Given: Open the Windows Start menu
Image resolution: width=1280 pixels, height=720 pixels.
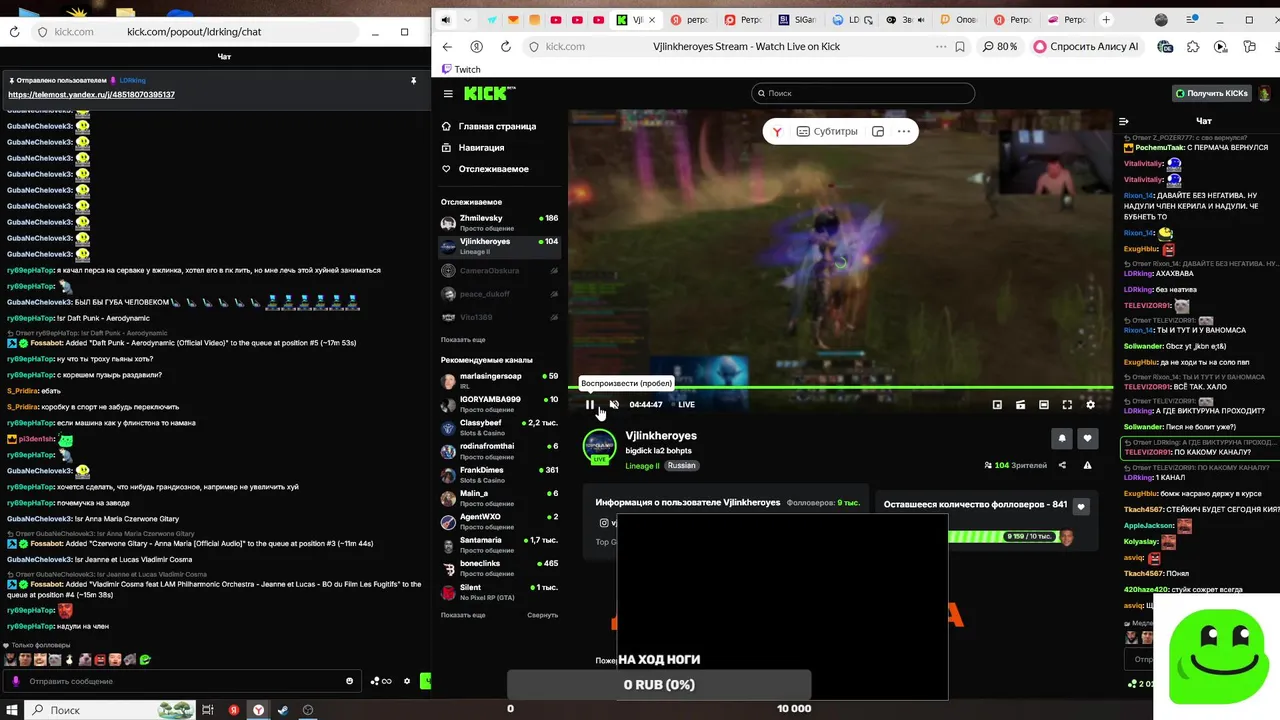Looking at the screenshot, I should click(x=12, y=710).
